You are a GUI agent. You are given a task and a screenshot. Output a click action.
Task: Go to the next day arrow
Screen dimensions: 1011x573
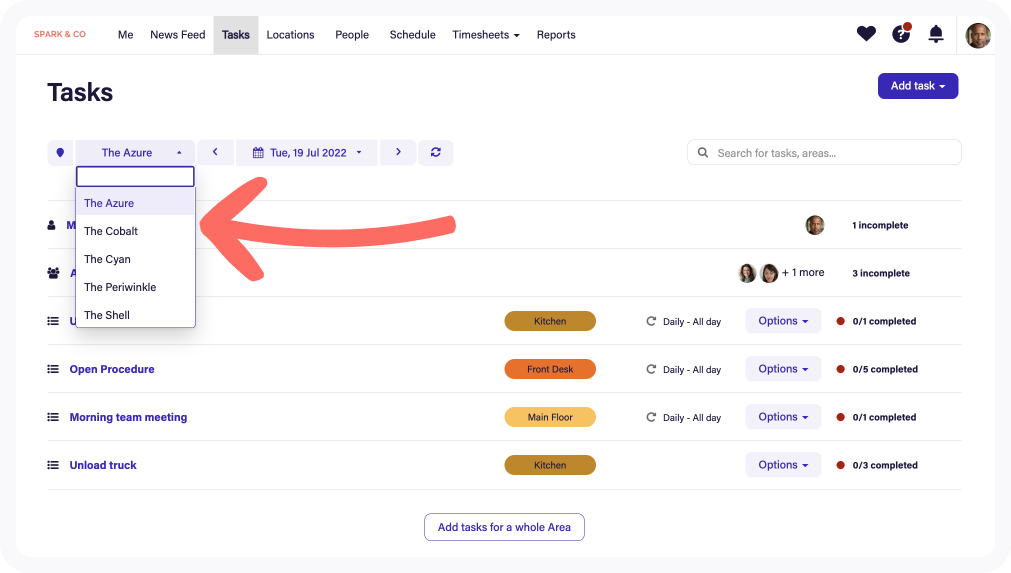[398, 152]
